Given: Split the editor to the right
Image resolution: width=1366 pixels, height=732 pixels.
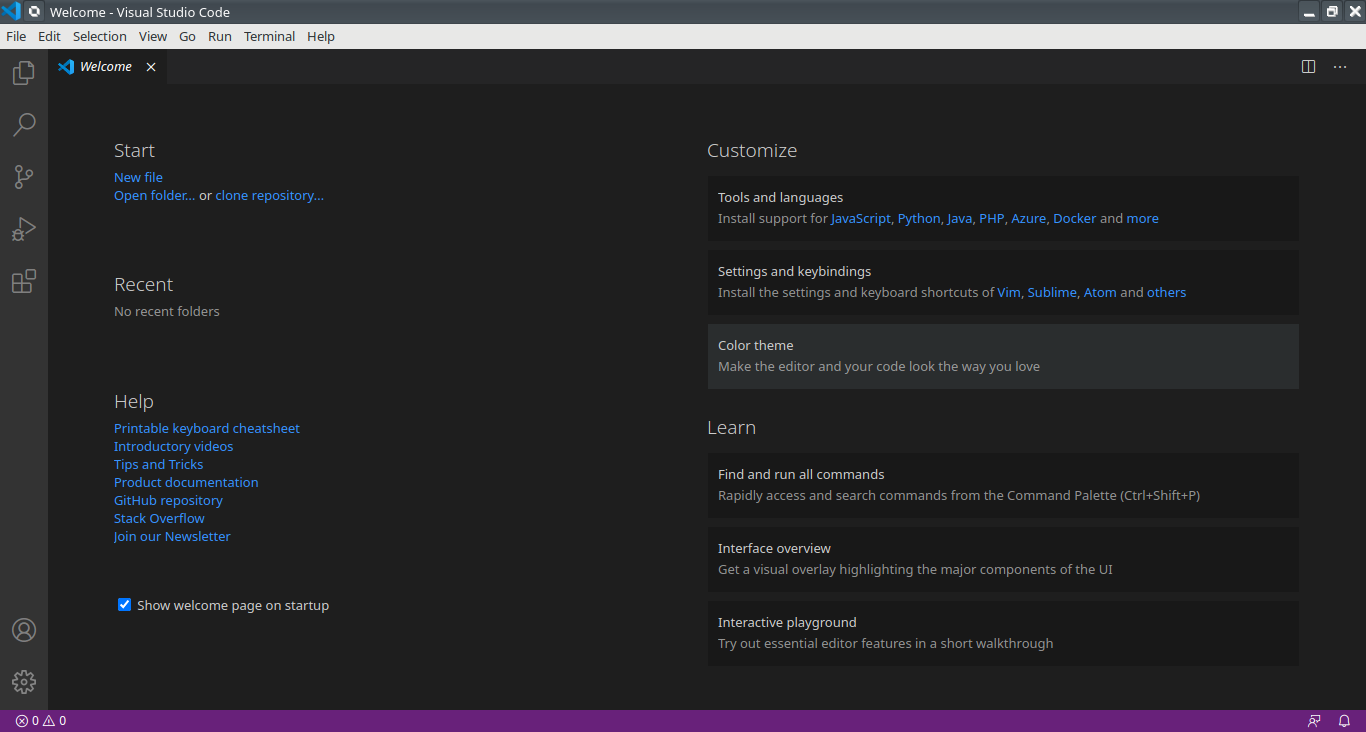Looking at the screenshot, I should [x=1308, y=67].
